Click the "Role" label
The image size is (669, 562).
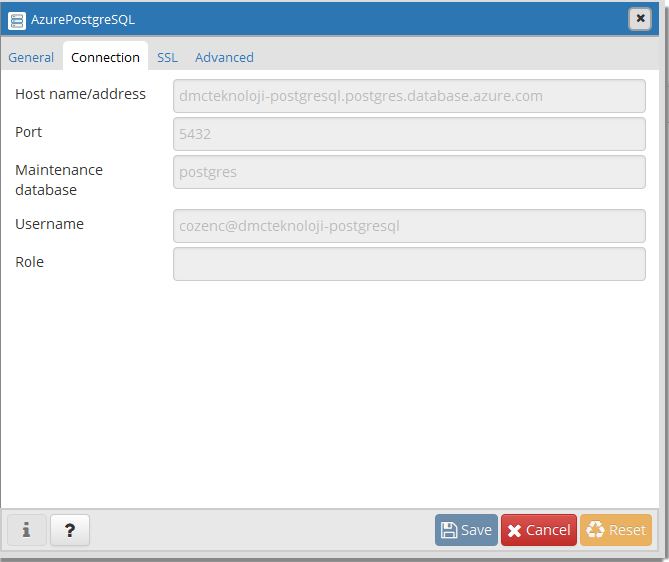click(x=29, y=262)
